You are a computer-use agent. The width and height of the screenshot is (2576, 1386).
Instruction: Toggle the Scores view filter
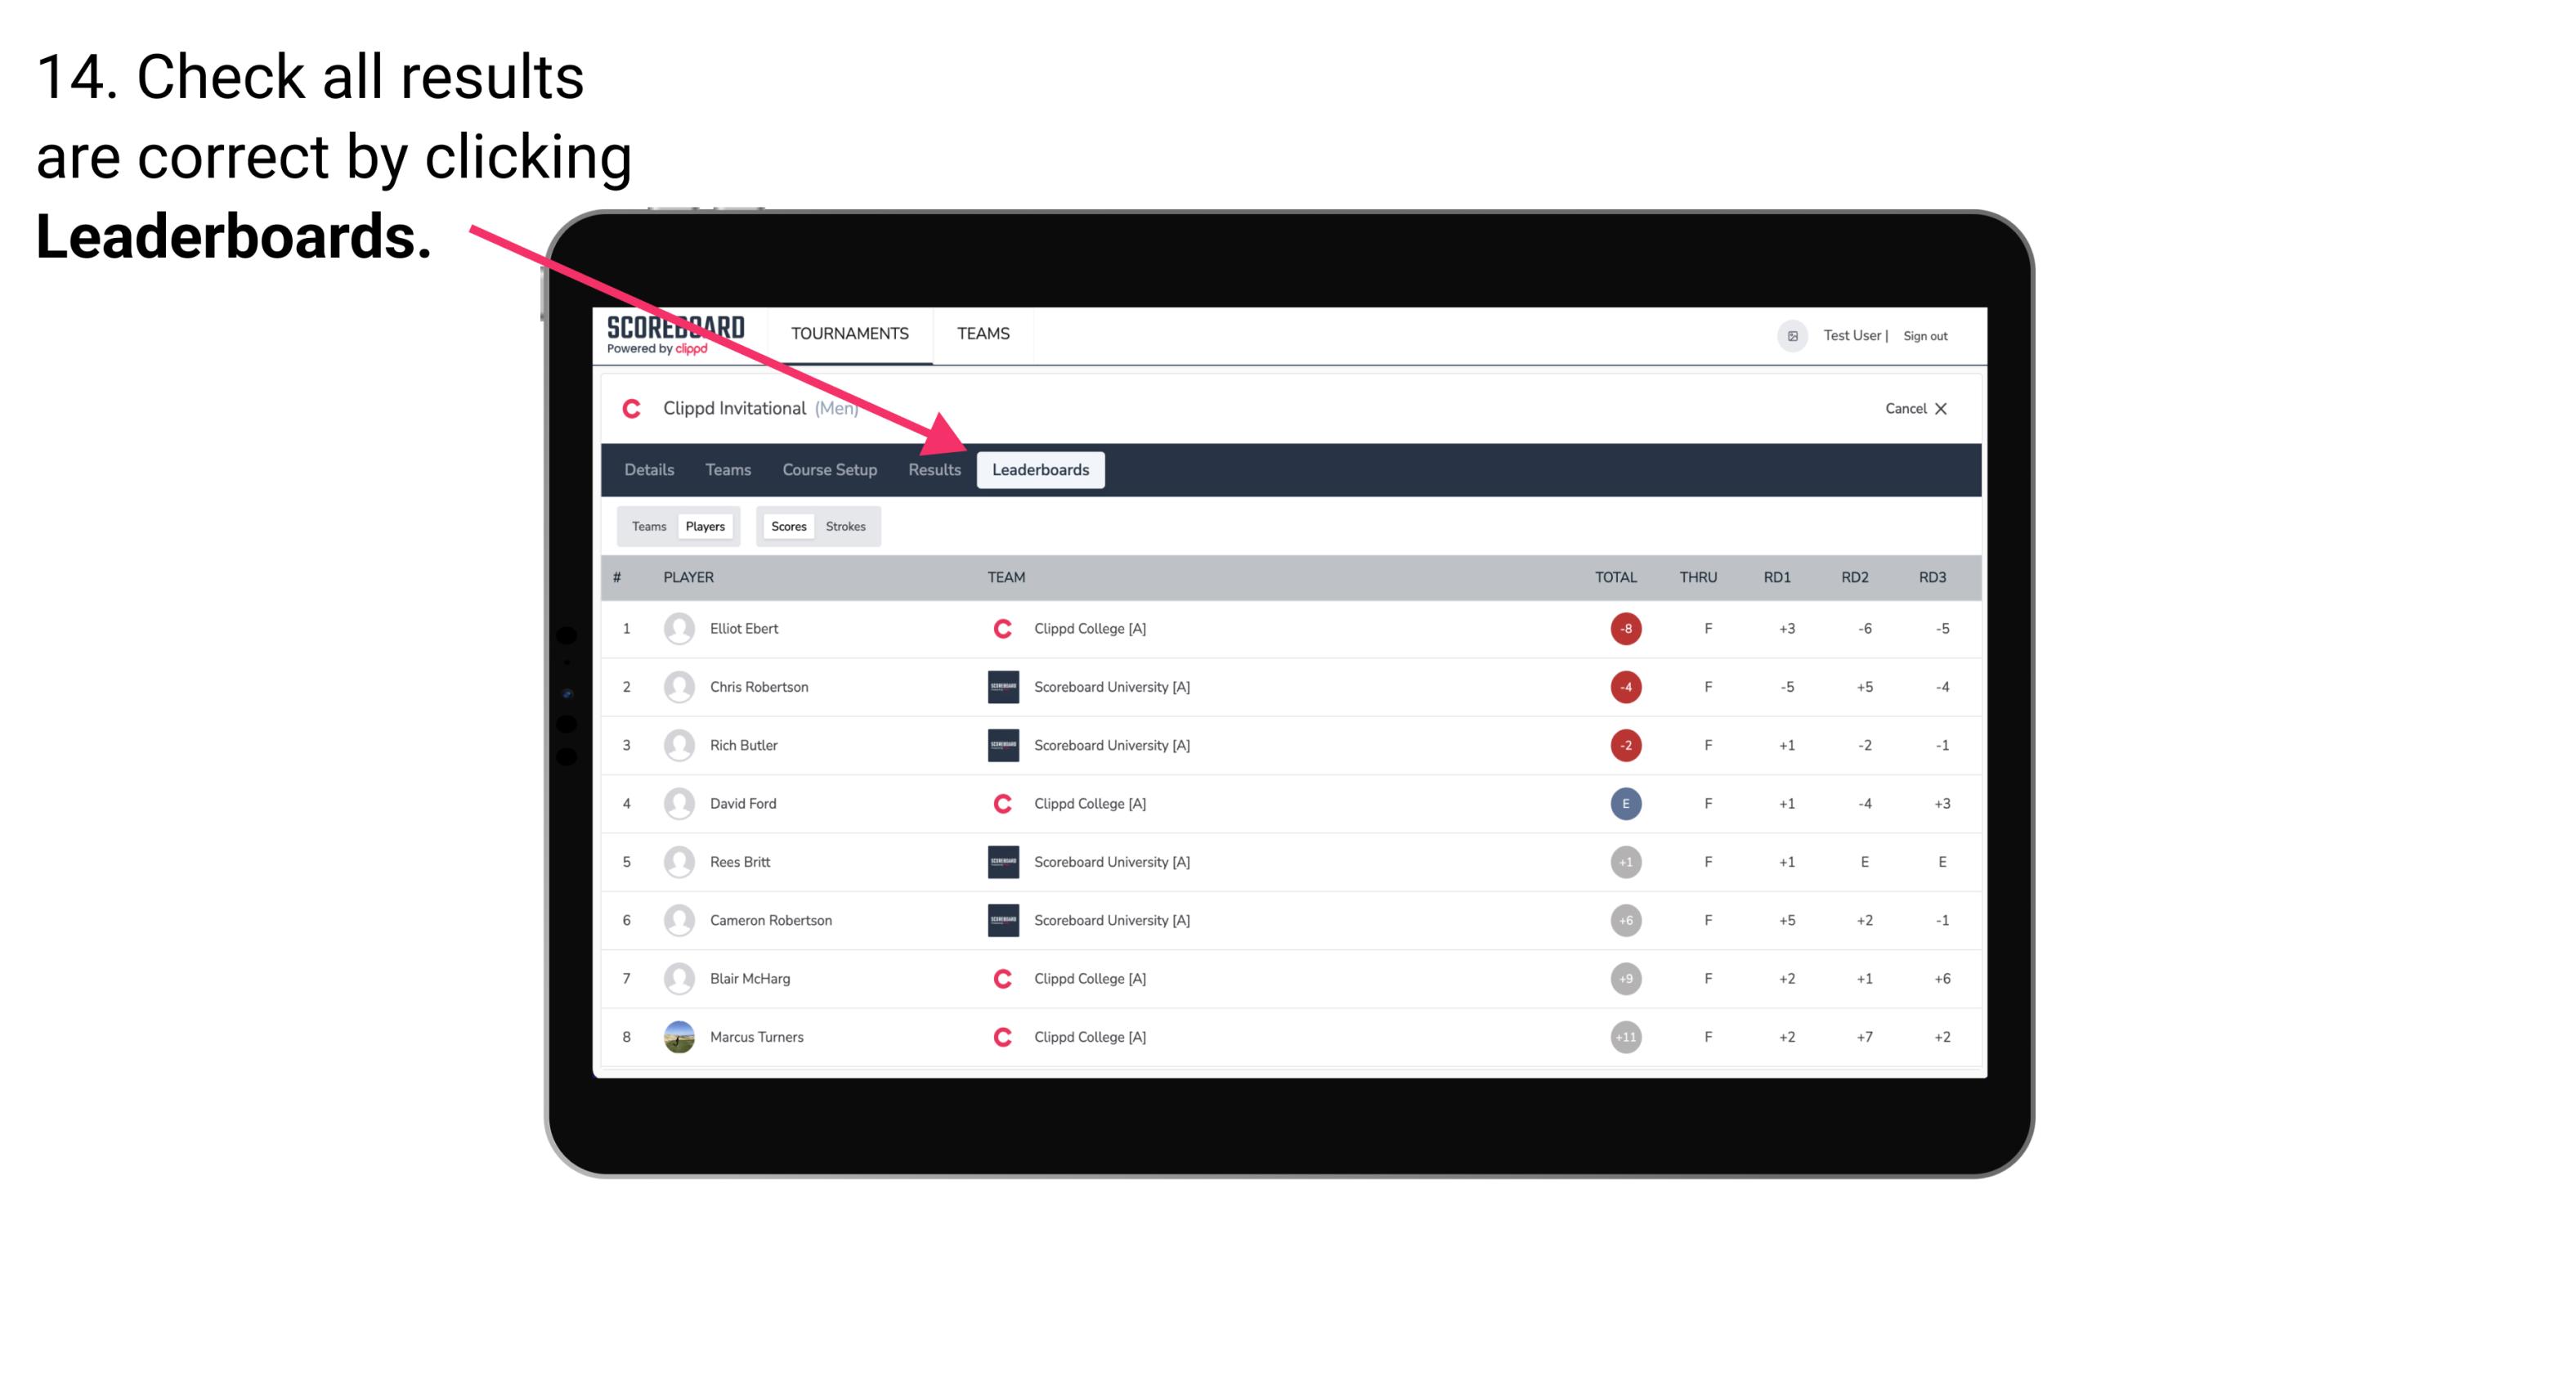(x=790, y=526)
